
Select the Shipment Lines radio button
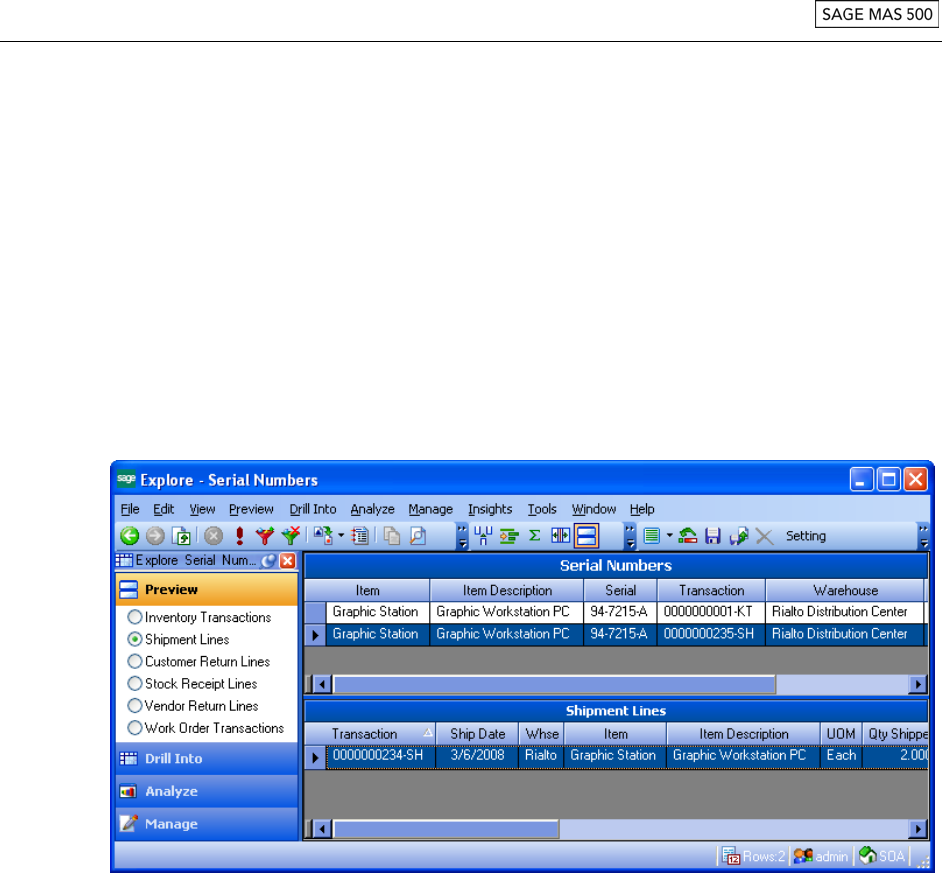pos(135,639)
